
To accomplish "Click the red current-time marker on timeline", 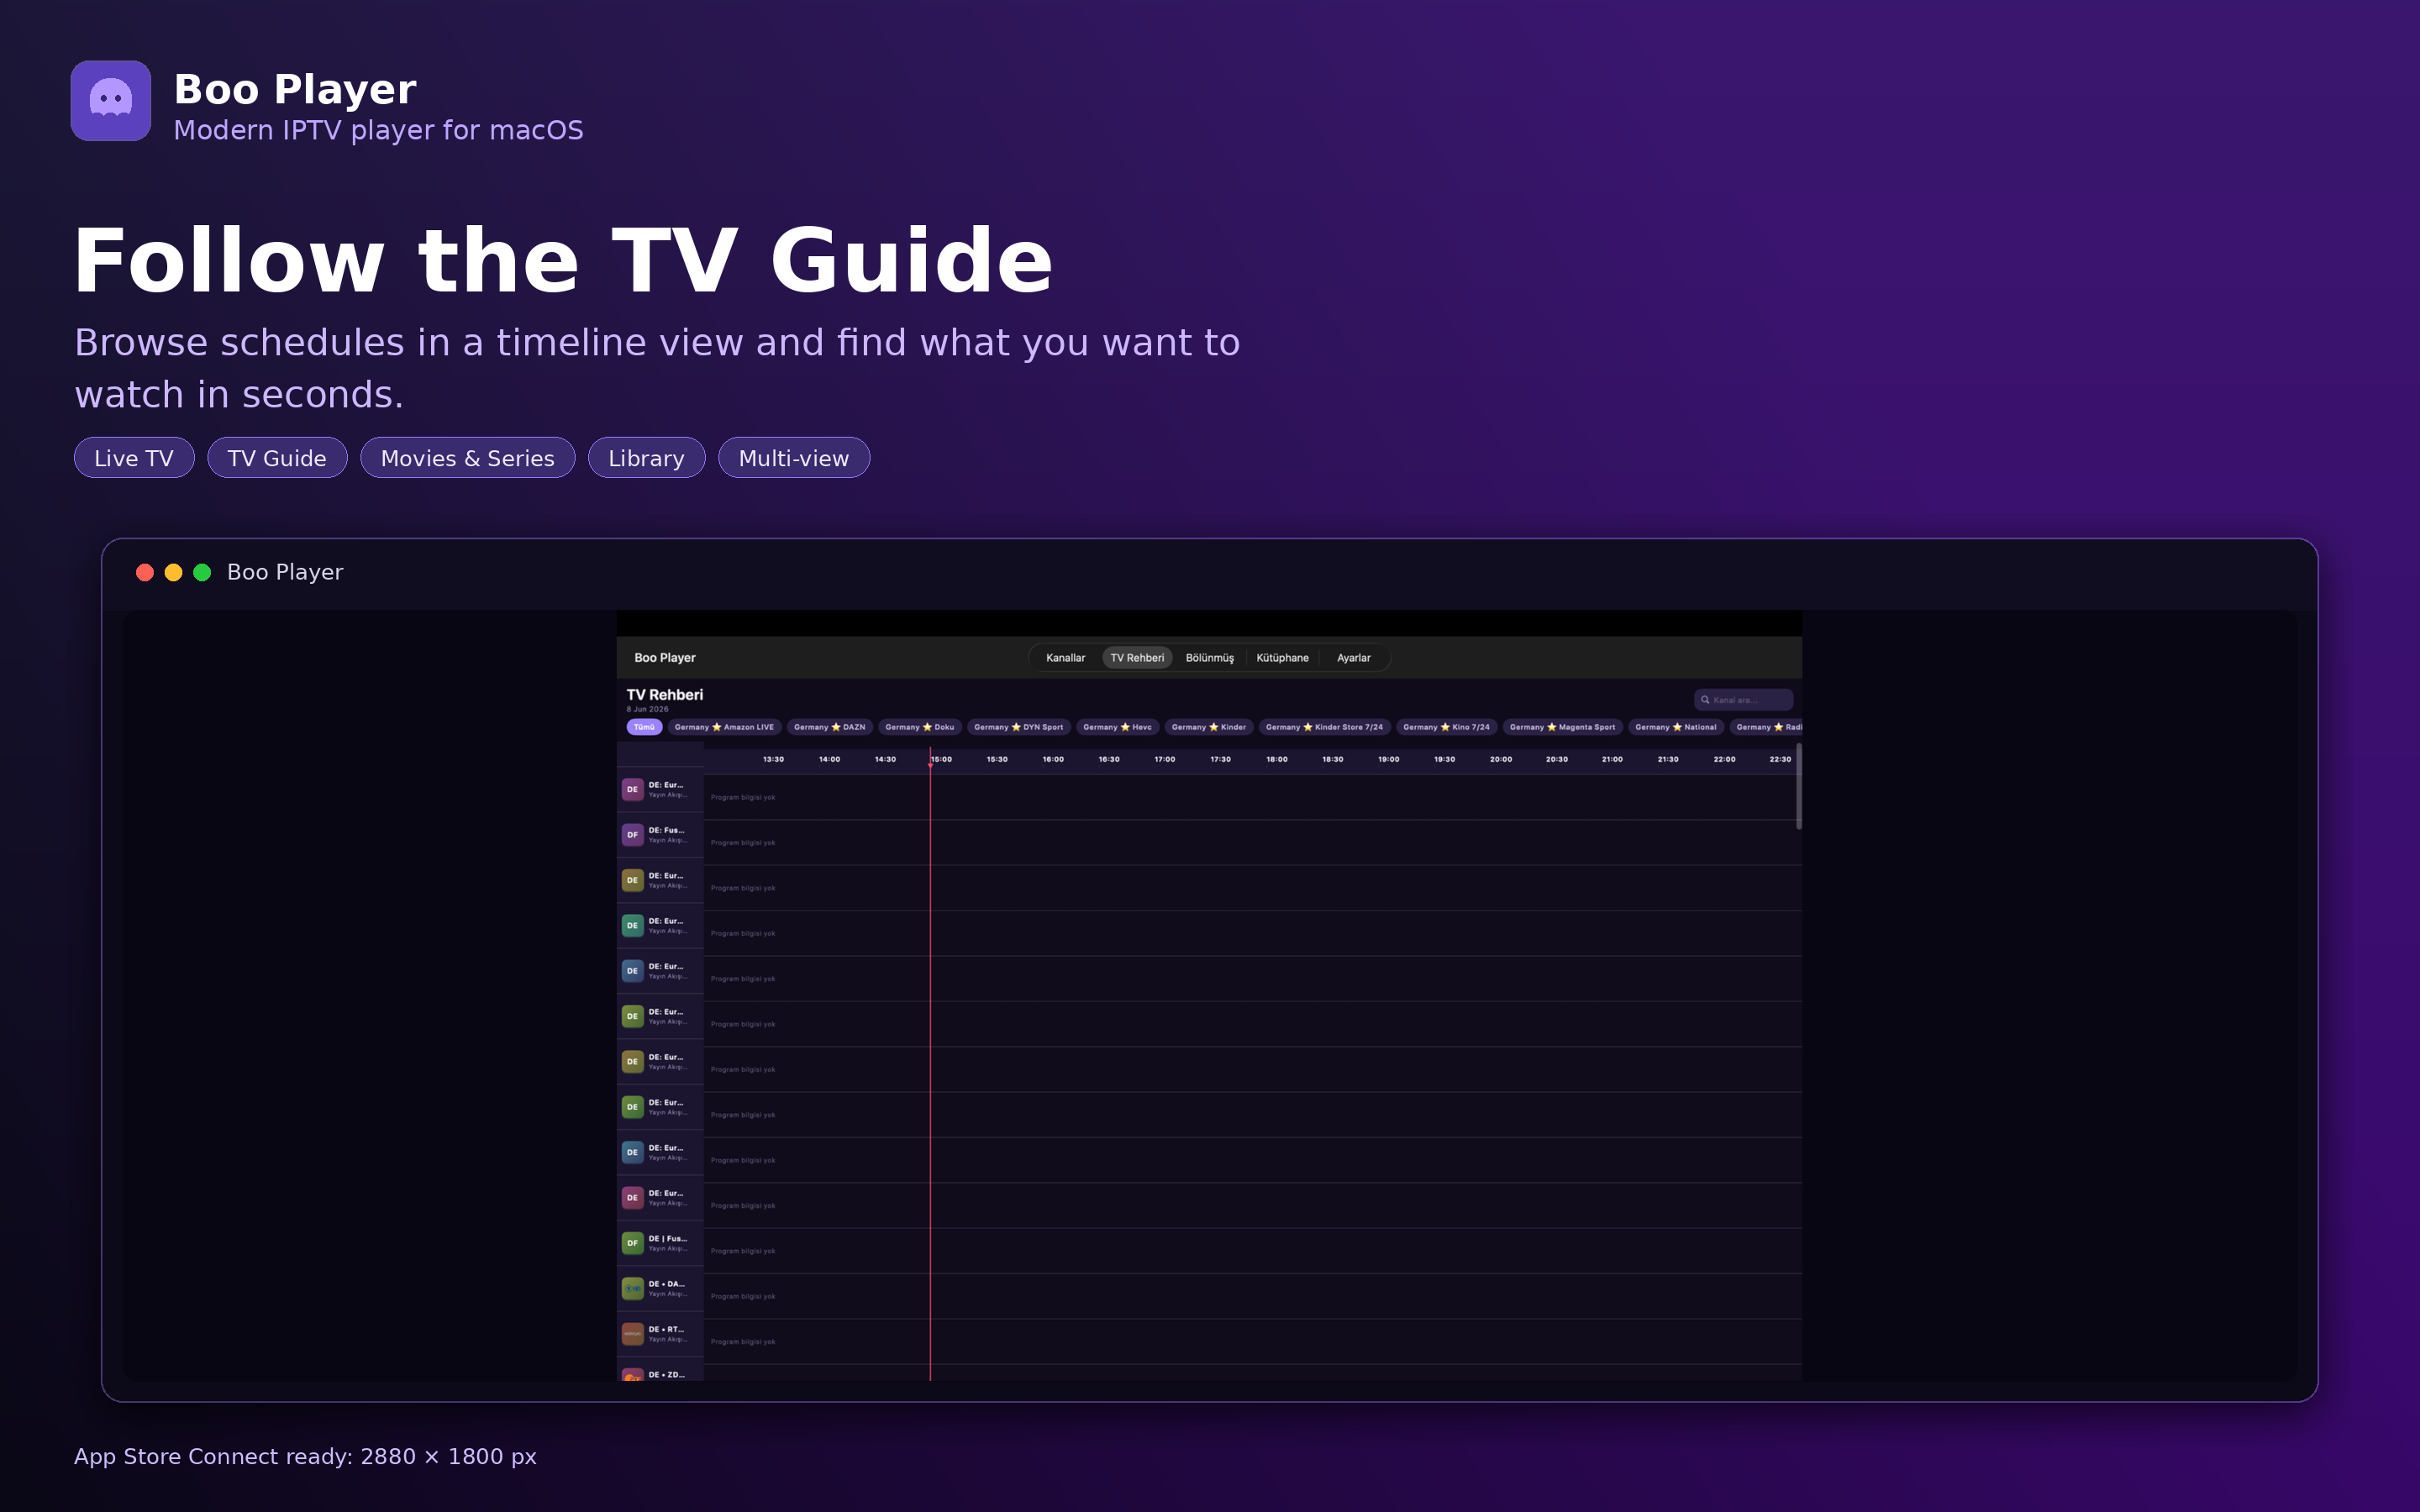I will point(930,766).
